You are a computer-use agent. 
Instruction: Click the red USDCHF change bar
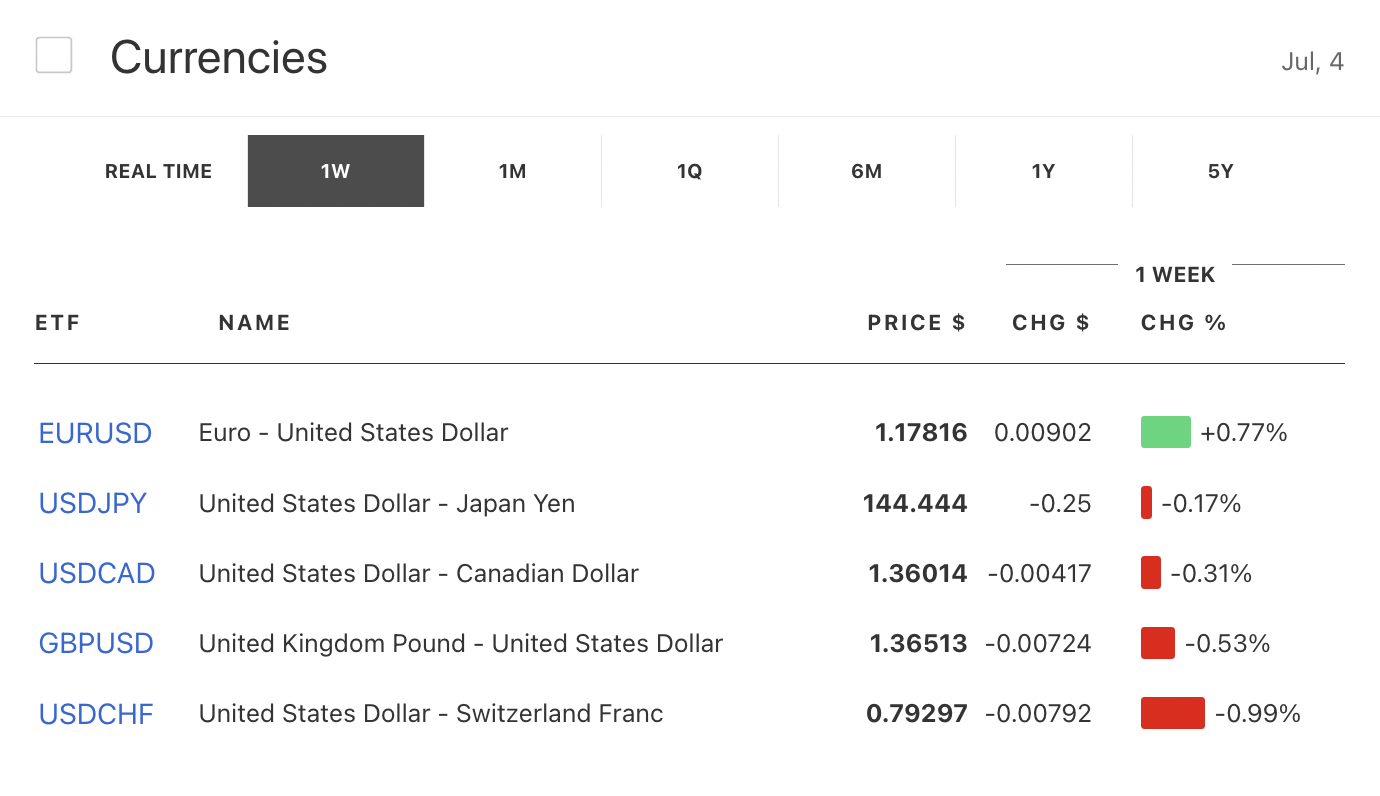click(1173, 712)
